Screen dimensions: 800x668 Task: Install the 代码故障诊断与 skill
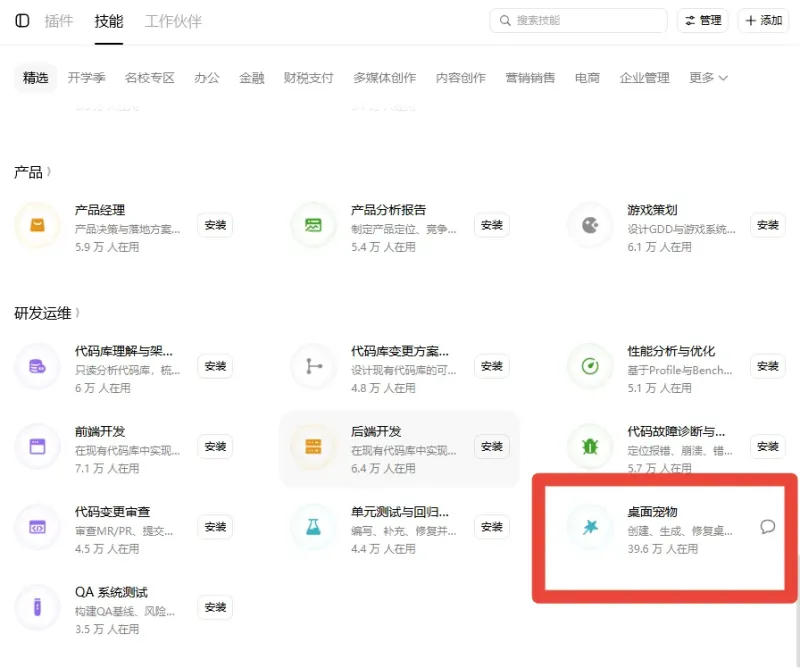[x=768, y=447]
